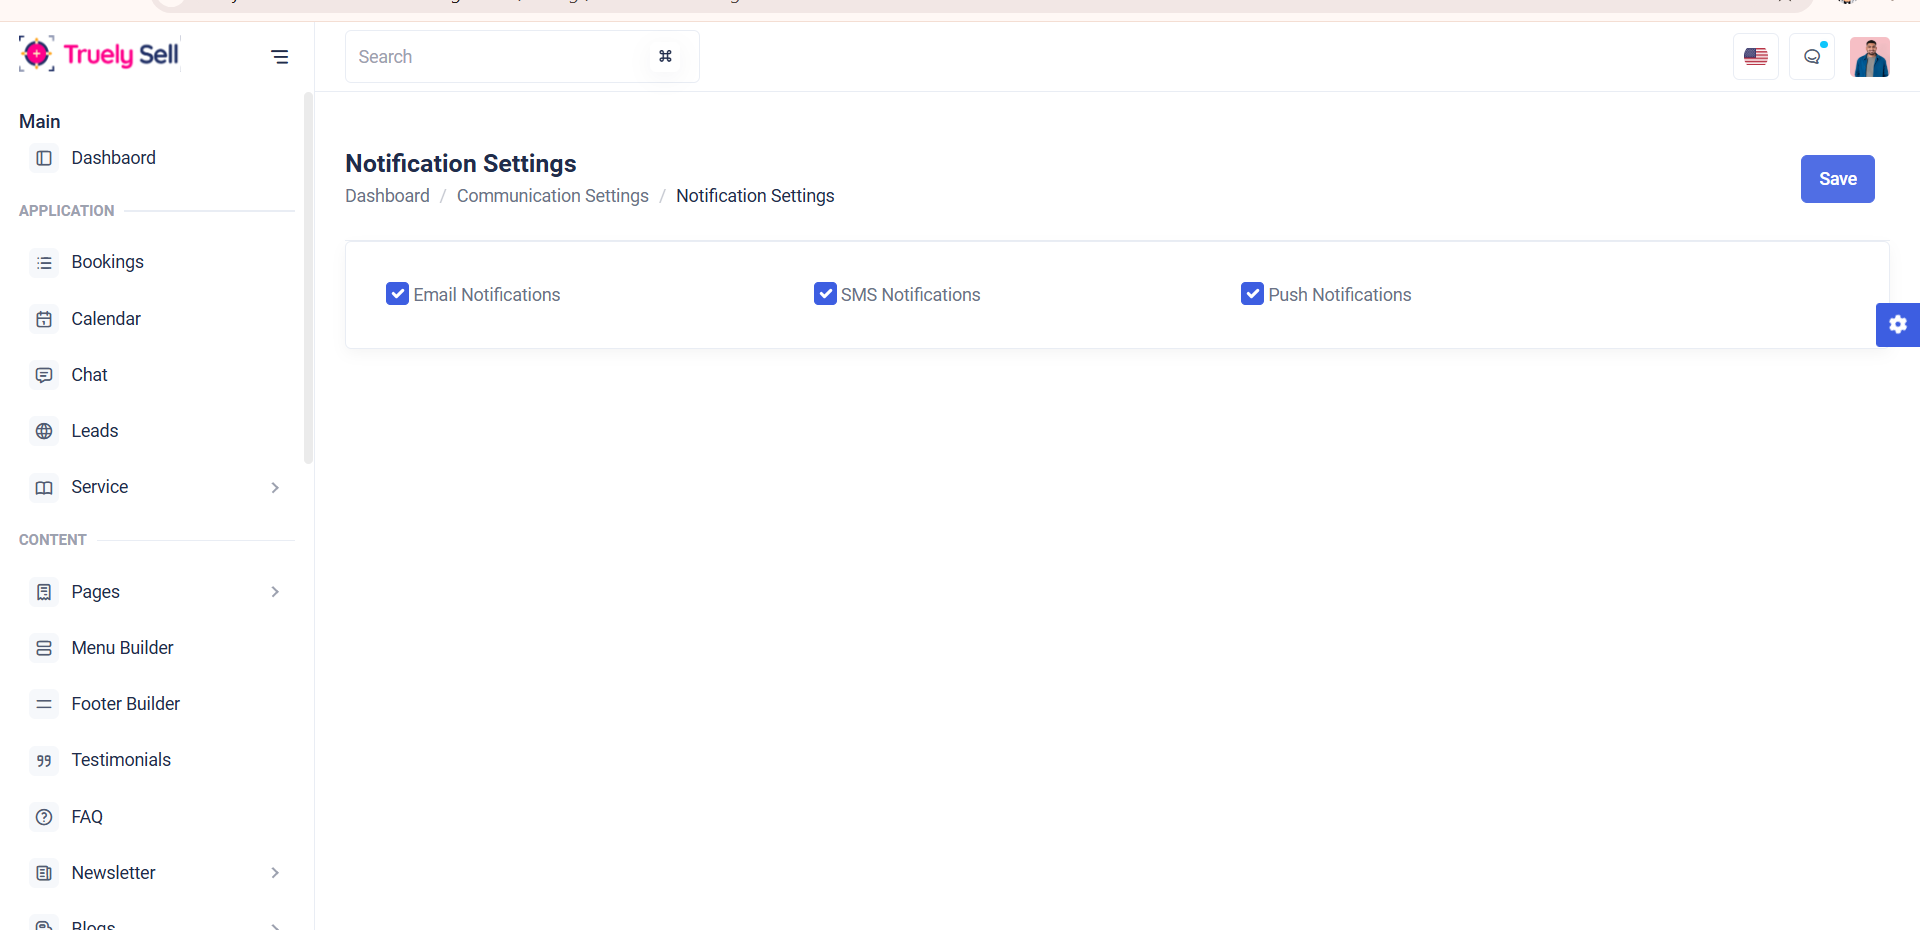Open Bookings from the sidebar menu

pos(107,262)
